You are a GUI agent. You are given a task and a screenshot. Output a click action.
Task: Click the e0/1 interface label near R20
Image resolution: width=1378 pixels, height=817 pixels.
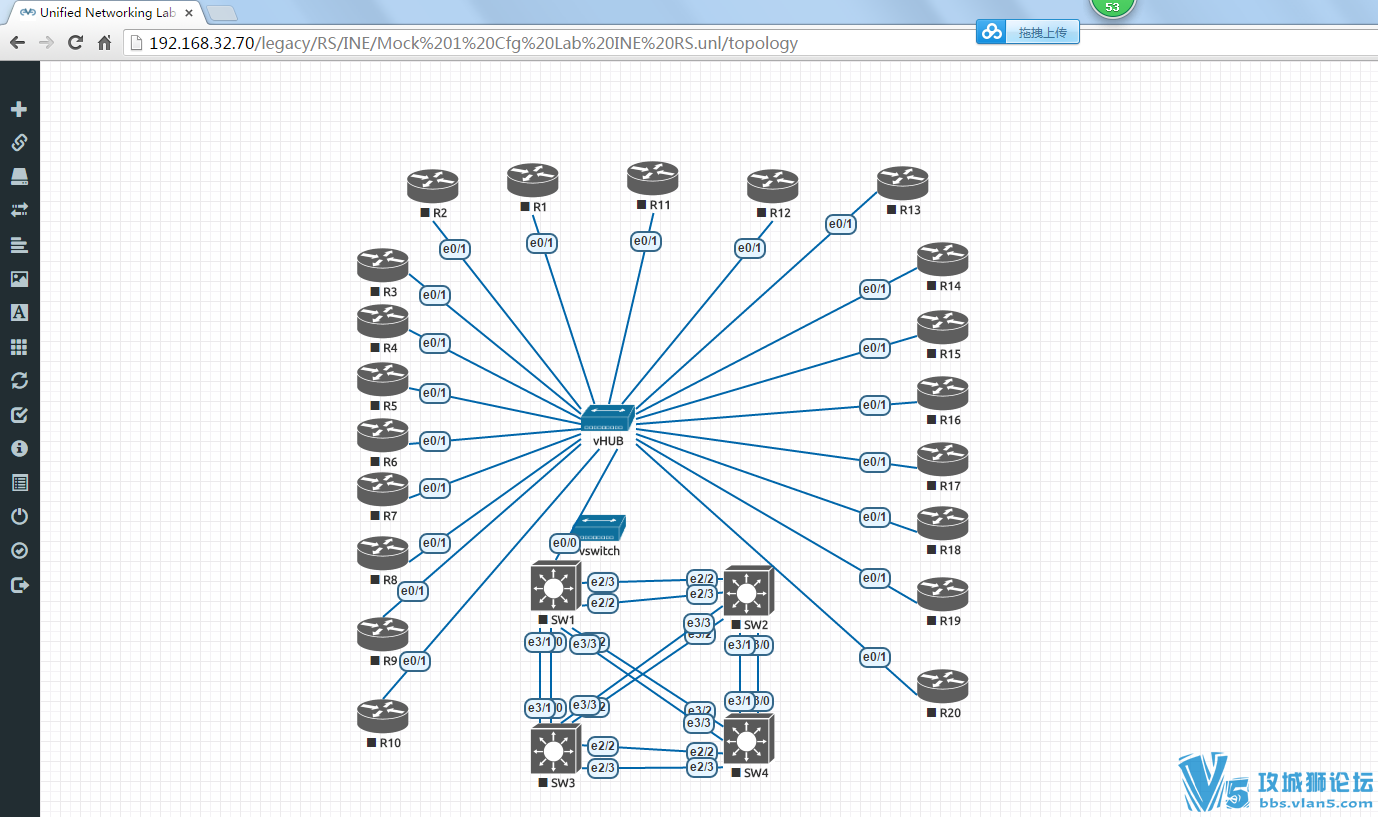click(x=874, y=657)
